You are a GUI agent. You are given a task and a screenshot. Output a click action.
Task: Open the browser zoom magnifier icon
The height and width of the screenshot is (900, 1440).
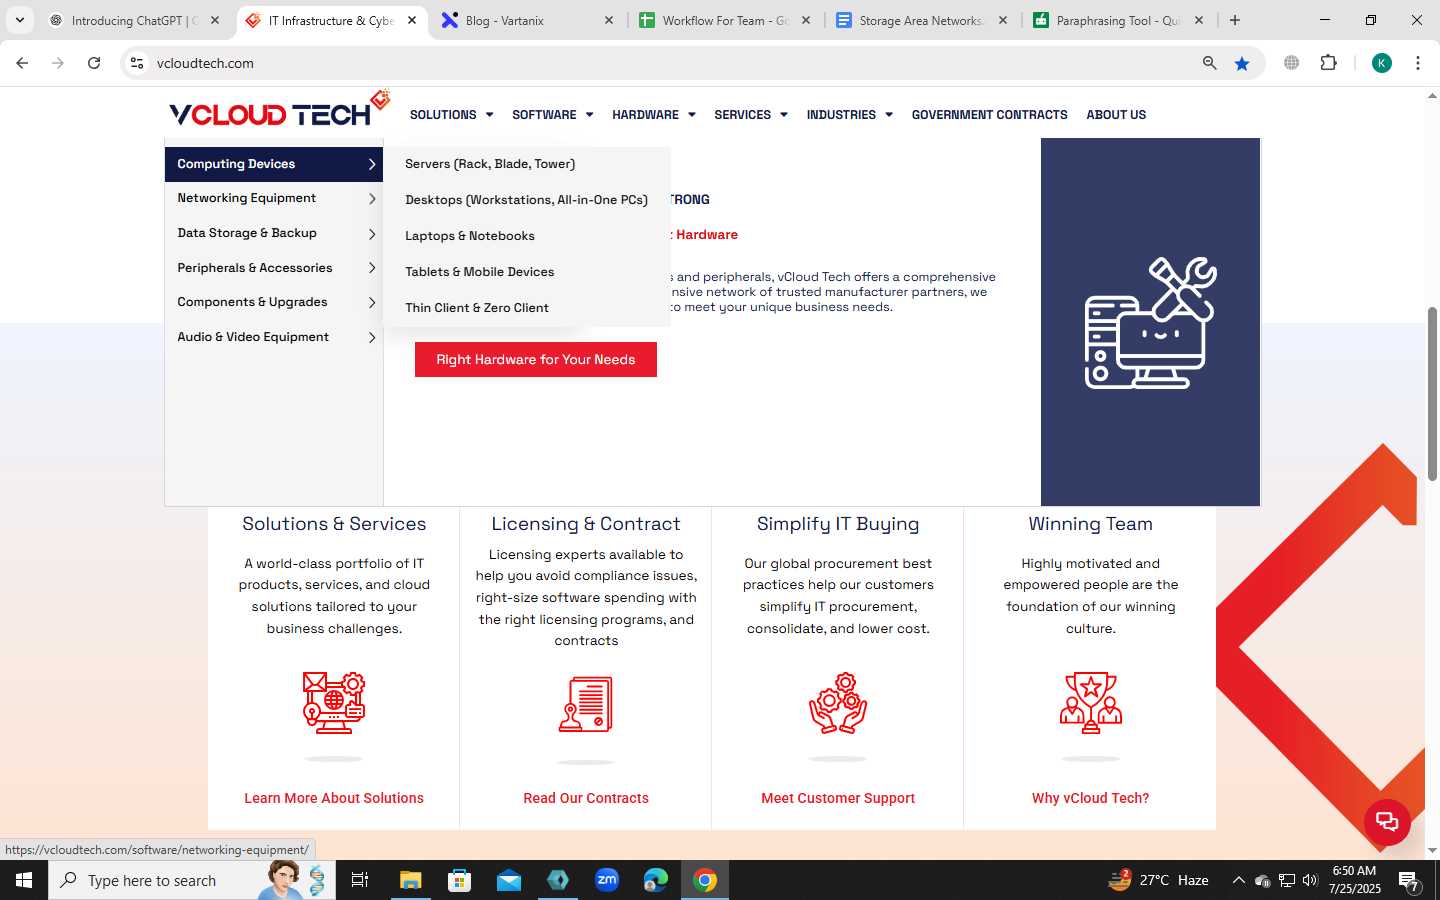[x=1210, y=63]
